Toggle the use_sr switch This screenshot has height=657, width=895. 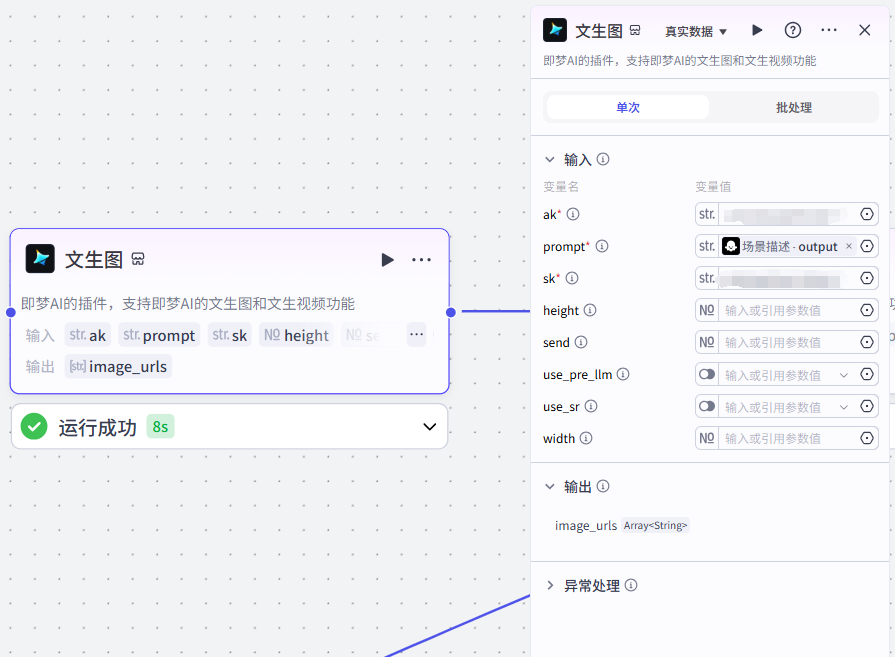707,406
